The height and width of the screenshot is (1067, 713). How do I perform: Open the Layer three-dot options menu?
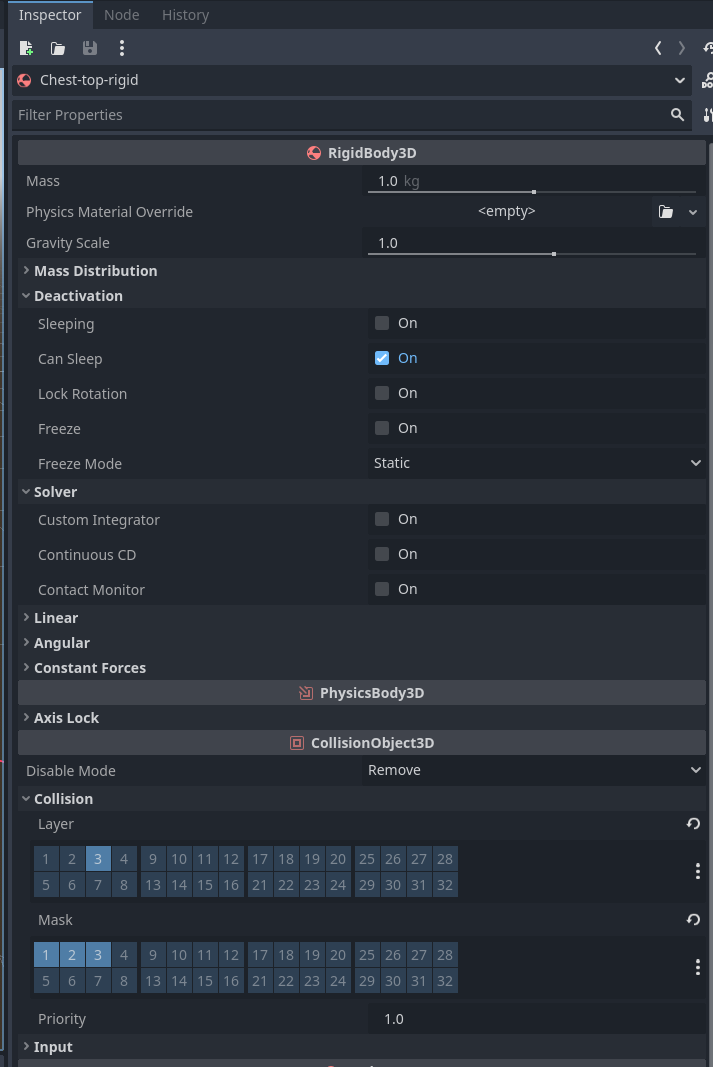(x=697, y=871)
